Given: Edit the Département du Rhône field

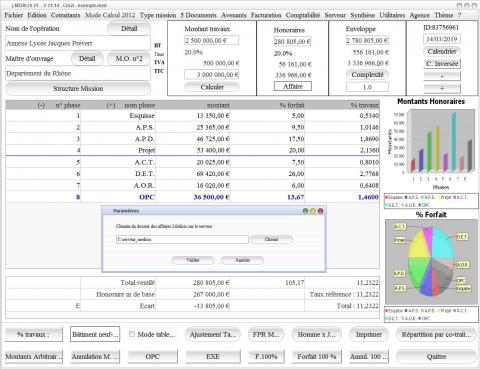Looking at the screenshot, I should click(78, 73).
